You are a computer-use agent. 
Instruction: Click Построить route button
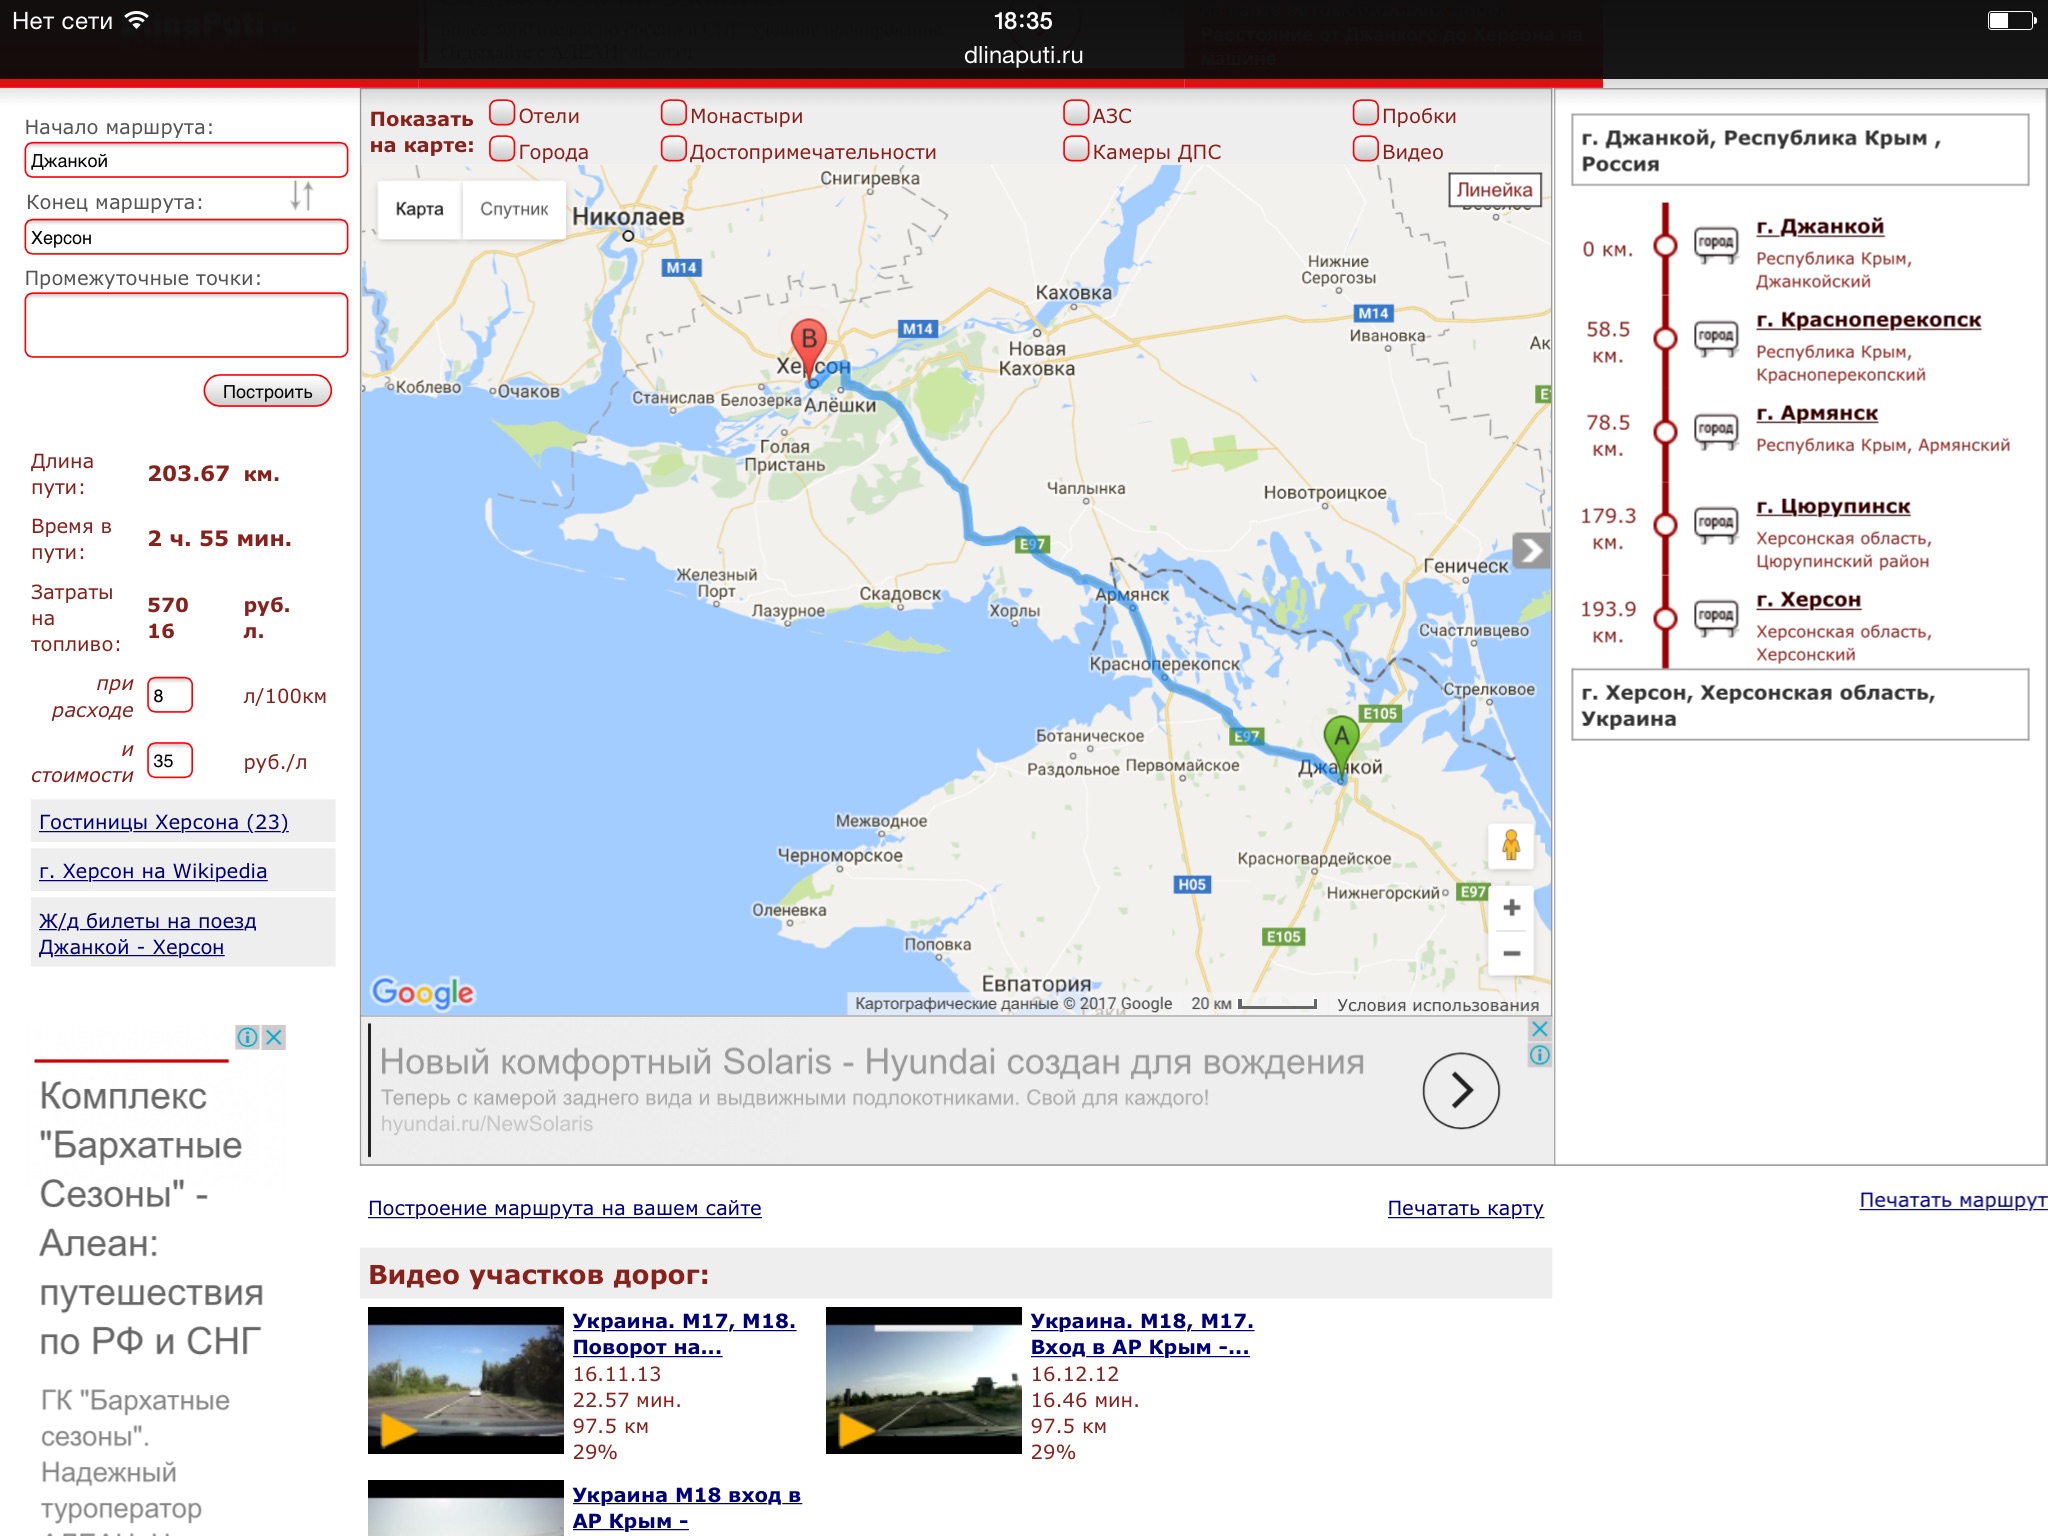267,391
